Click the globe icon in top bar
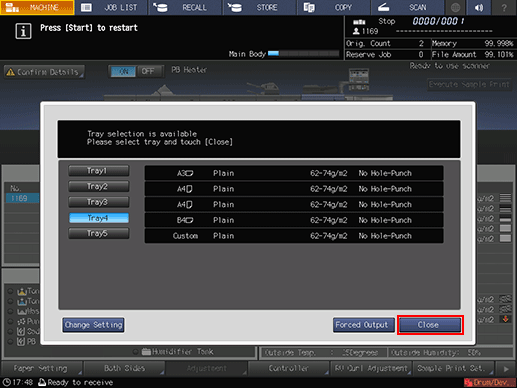Viewport: 517px width, 388px height. coord(456,7)
